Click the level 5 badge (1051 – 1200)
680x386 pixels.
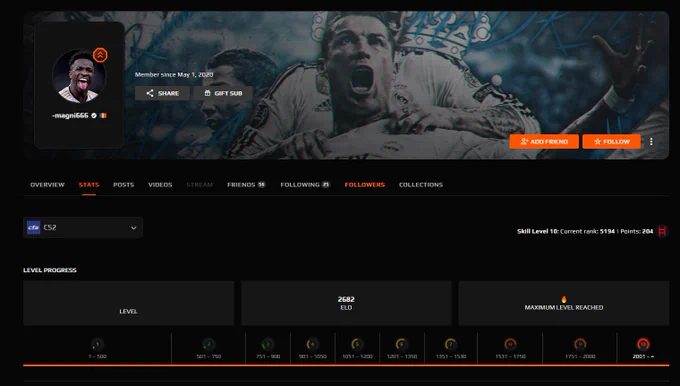(x=357, y=344)
